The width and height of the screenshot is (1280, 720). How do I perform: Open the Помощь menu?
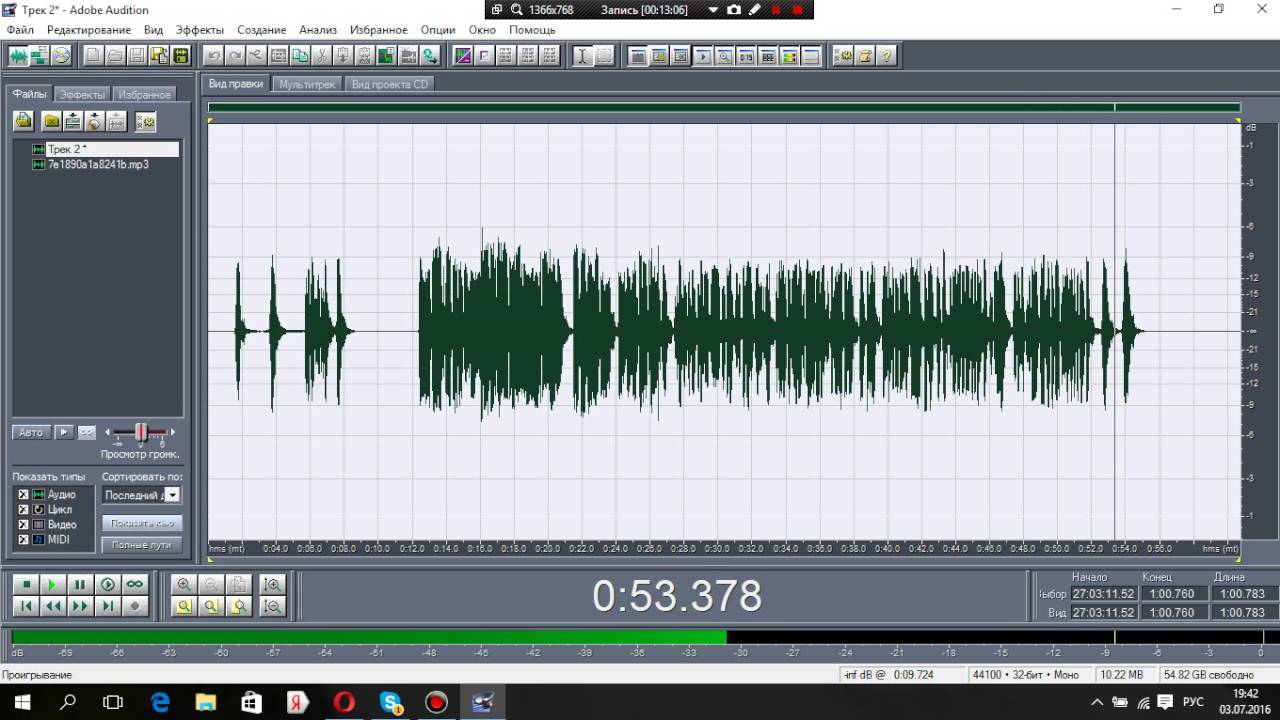click(532, 30)
